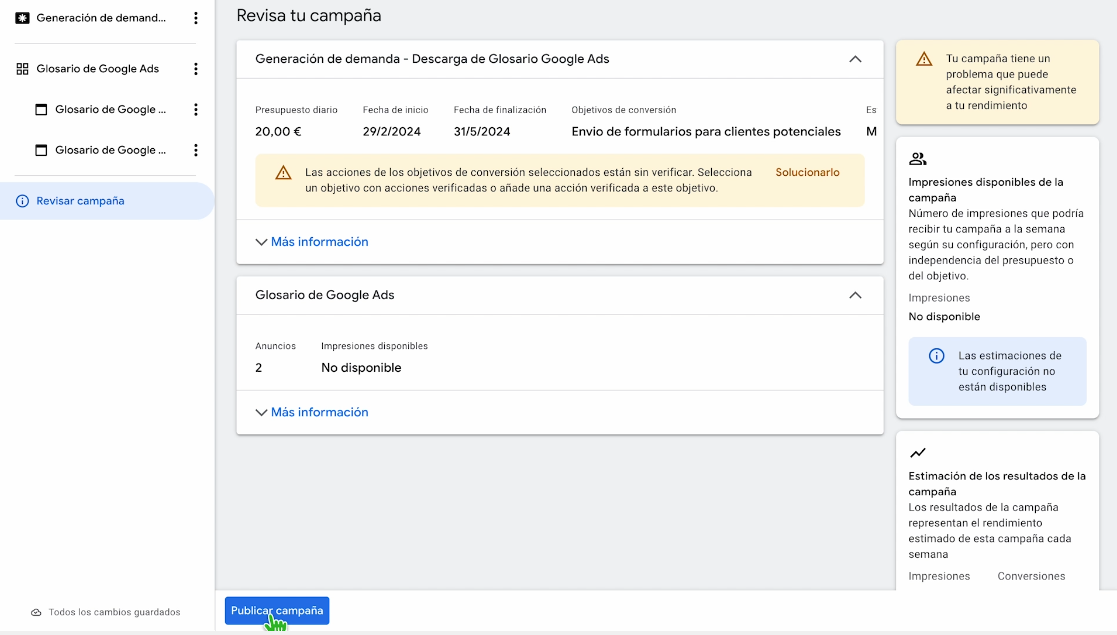
Task: Expand Más información under ad group summary
Action: coord(312,412)
